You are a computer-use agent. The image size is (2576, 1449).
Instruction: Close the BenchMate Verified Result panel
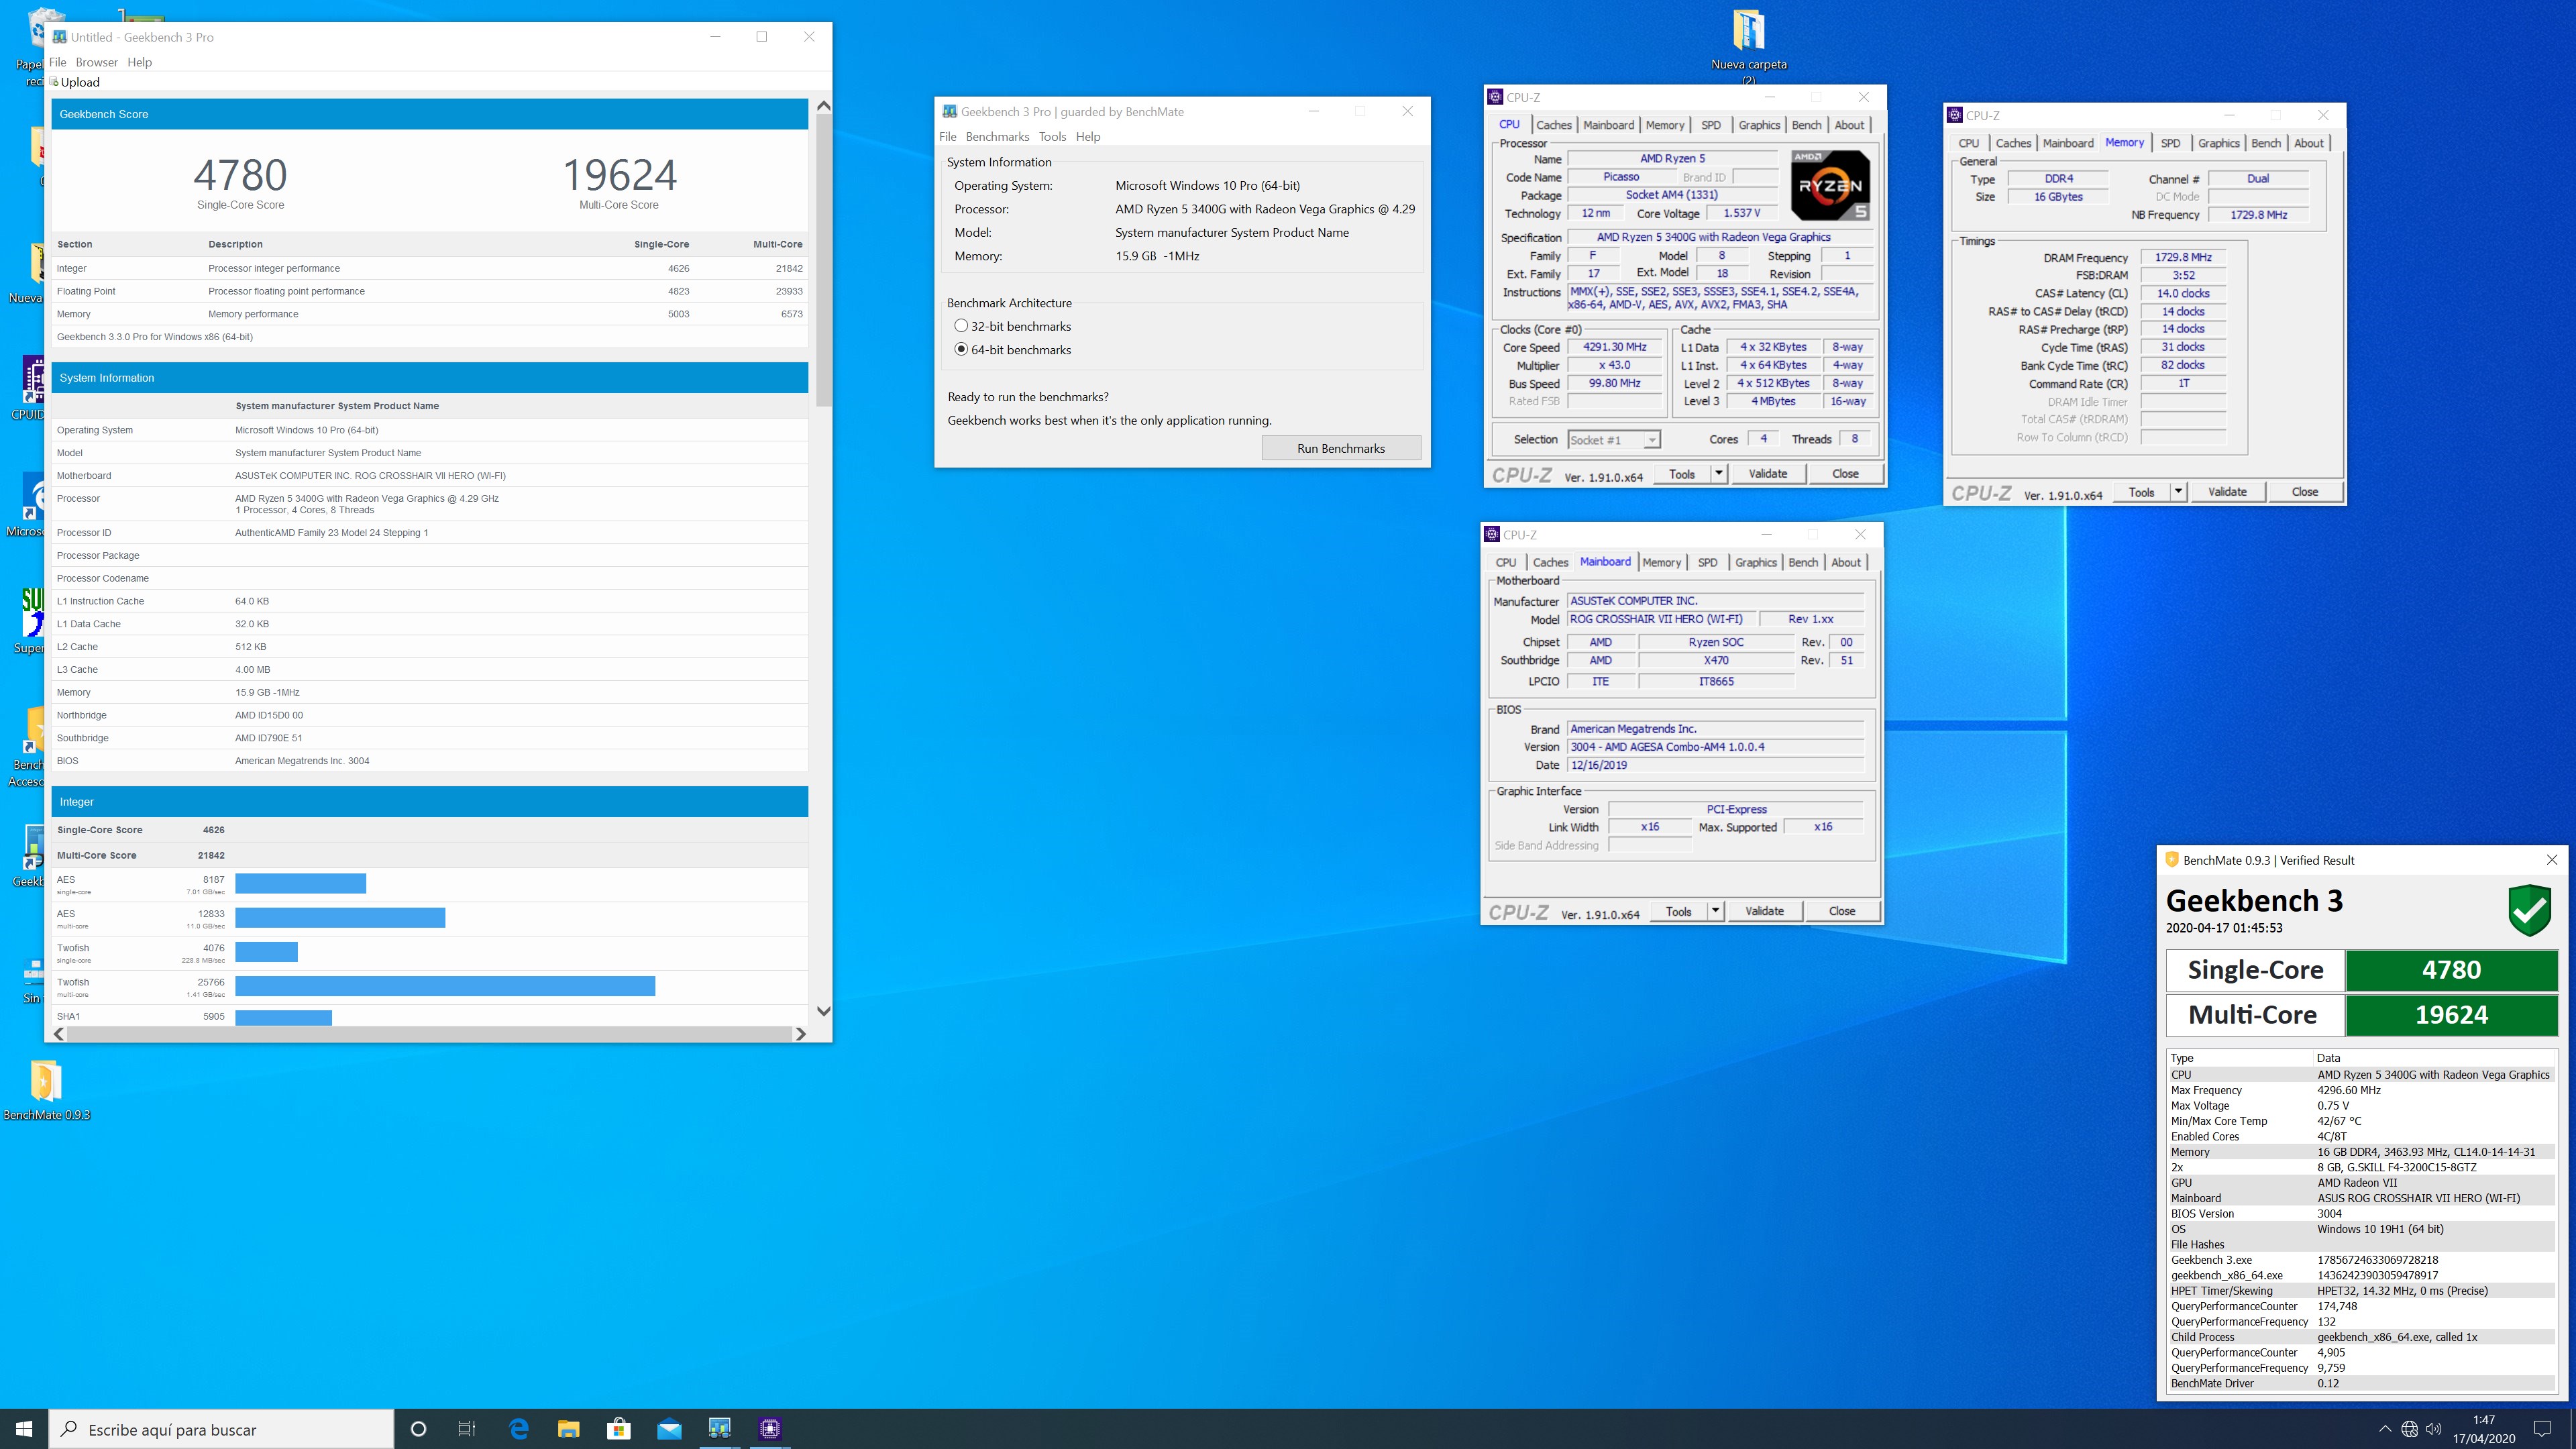coord(2552,860)
